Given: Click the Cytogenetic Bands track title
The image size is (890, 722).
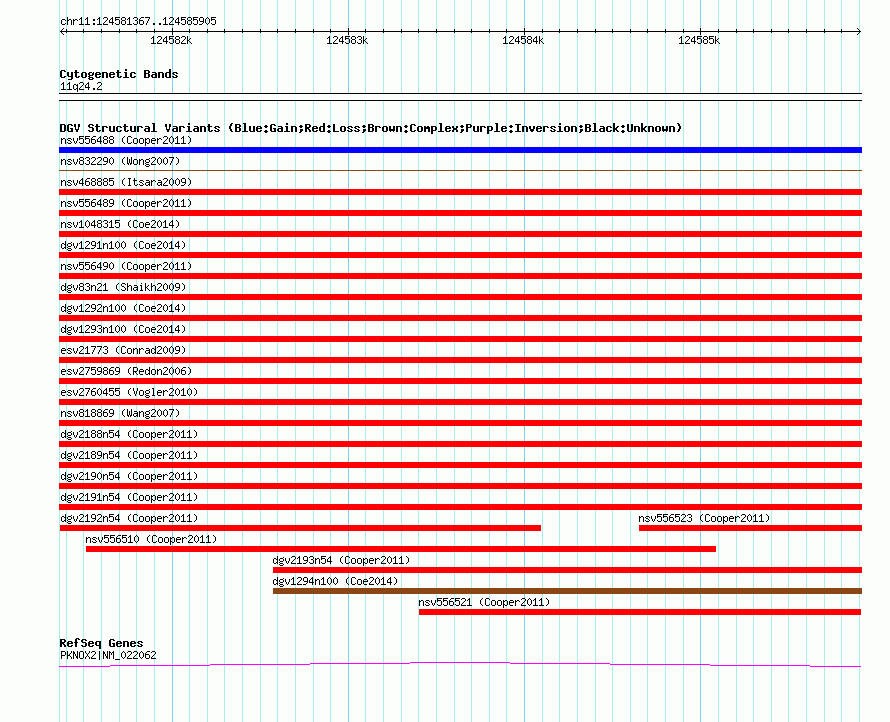Looking at the screenshot, I should coord(119,74).
